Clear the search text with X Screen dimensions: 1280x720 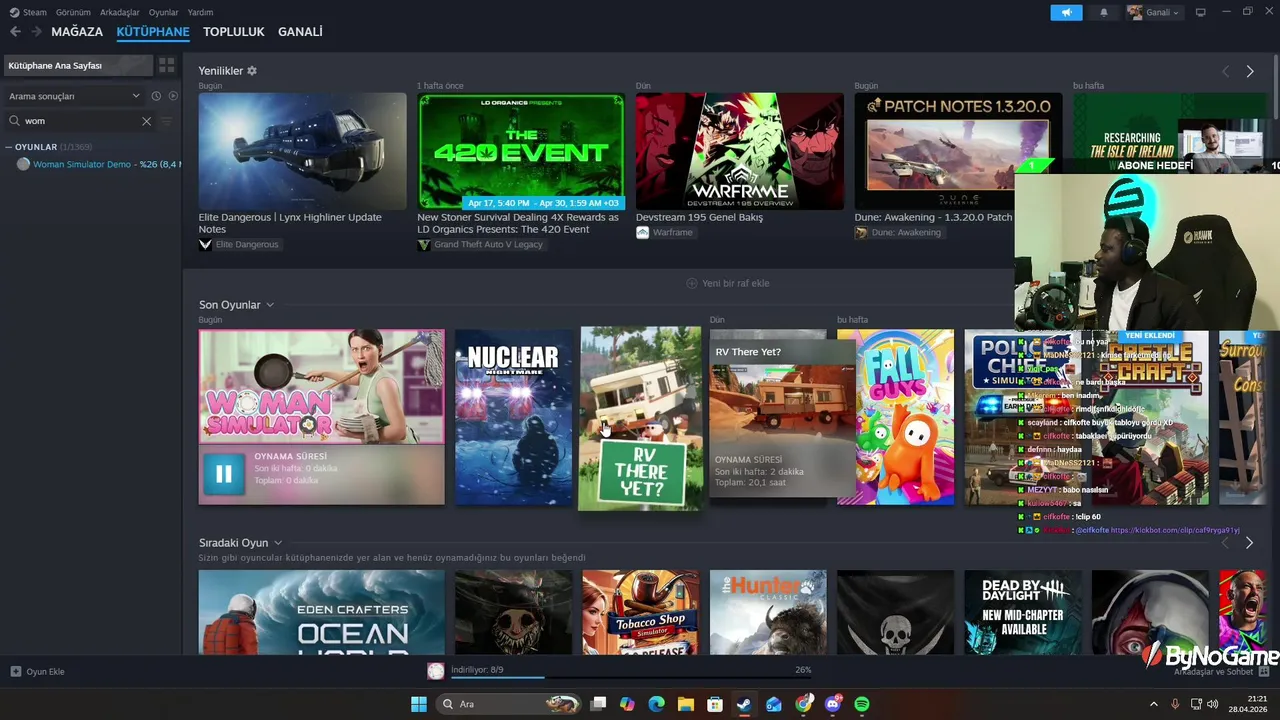(146, 121)
